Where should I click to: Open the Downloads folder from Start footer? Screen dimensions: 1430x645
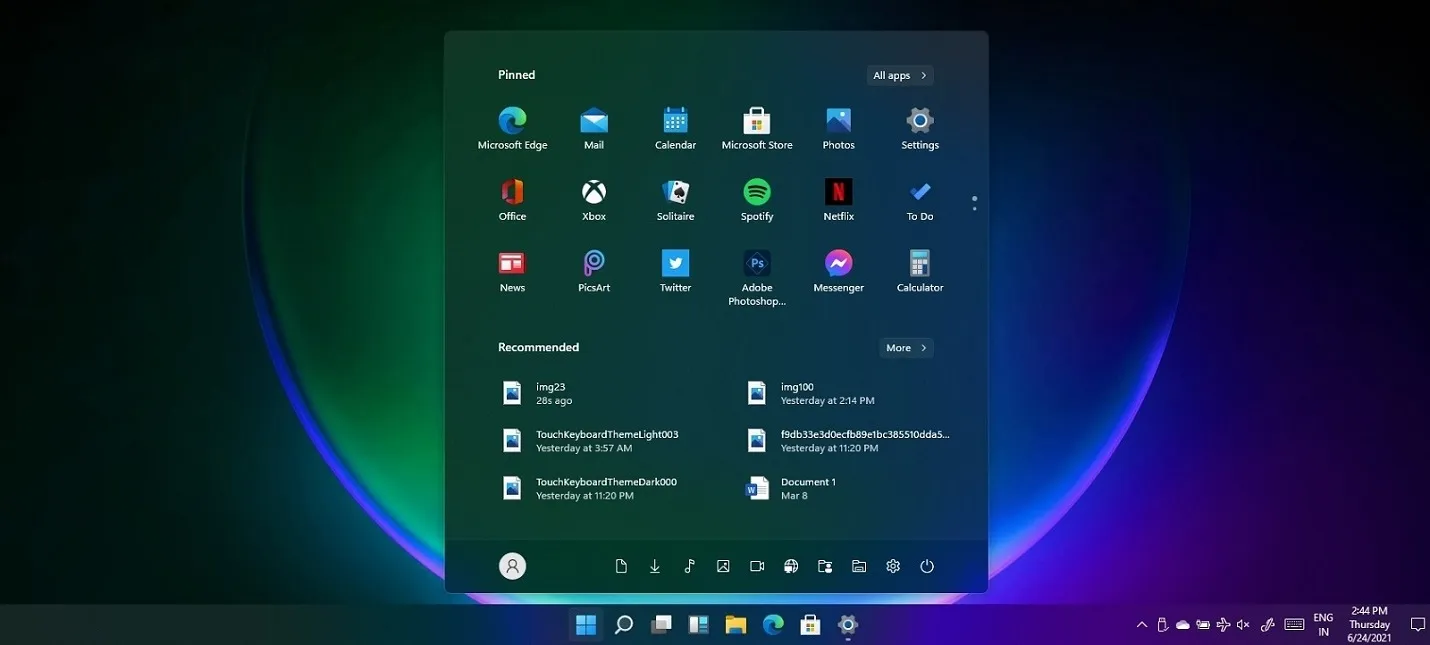click(x=655, y=566)
